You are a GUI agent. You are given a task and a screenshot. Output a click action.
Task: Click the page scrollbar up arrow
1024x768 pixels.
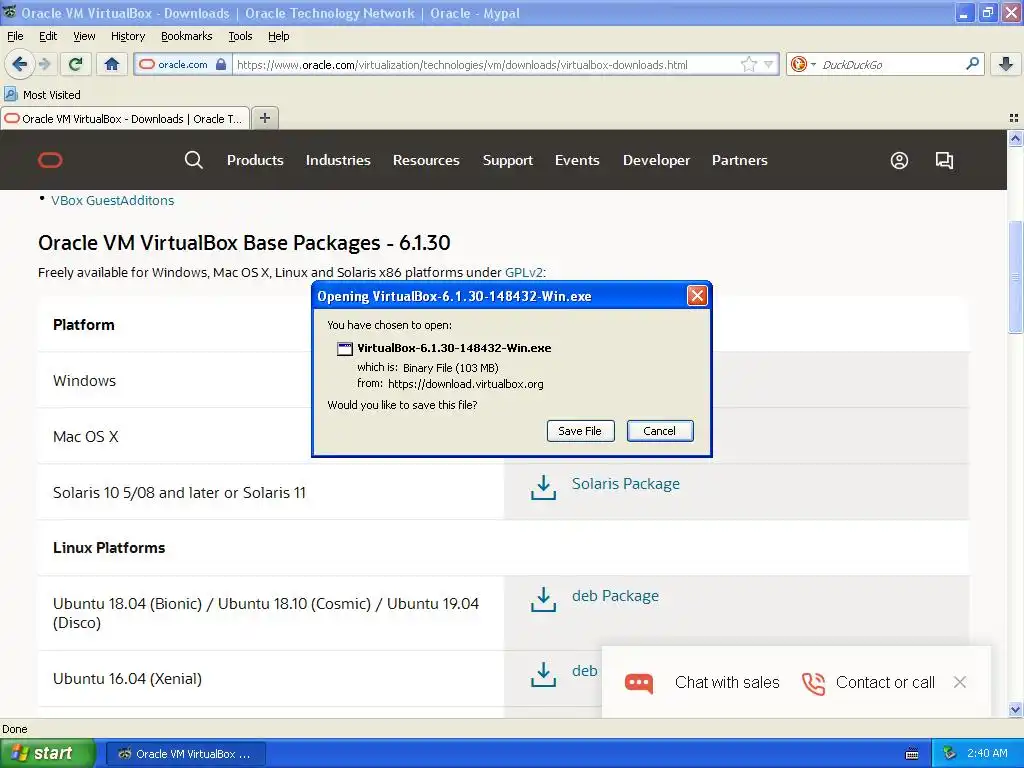tap(1015, 138)
